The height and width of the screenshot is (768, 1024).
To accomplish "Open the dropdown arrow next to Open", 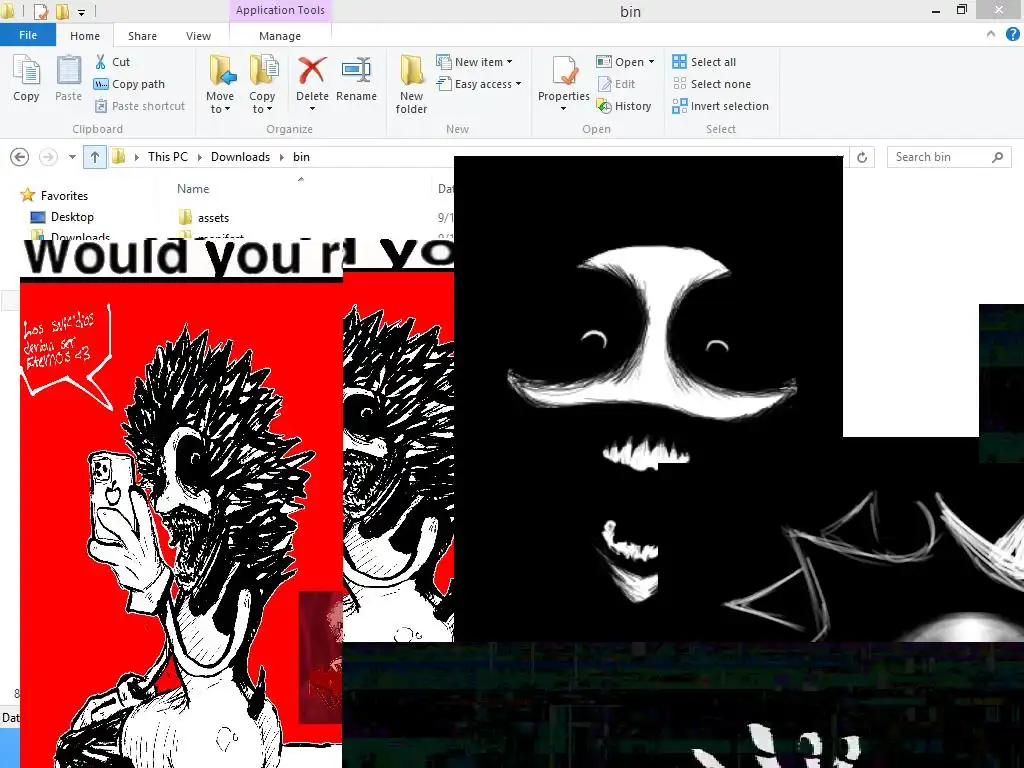I will 651,62.
